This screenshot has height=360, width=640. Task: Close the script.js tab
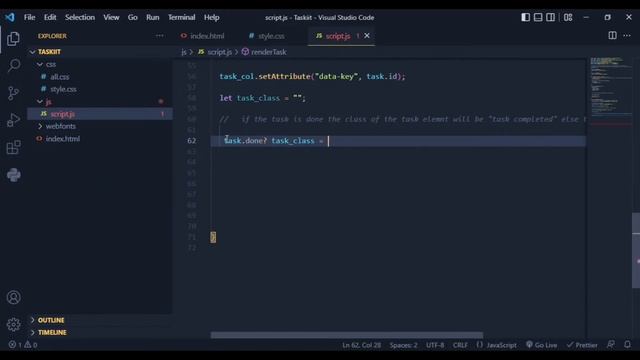367,36
